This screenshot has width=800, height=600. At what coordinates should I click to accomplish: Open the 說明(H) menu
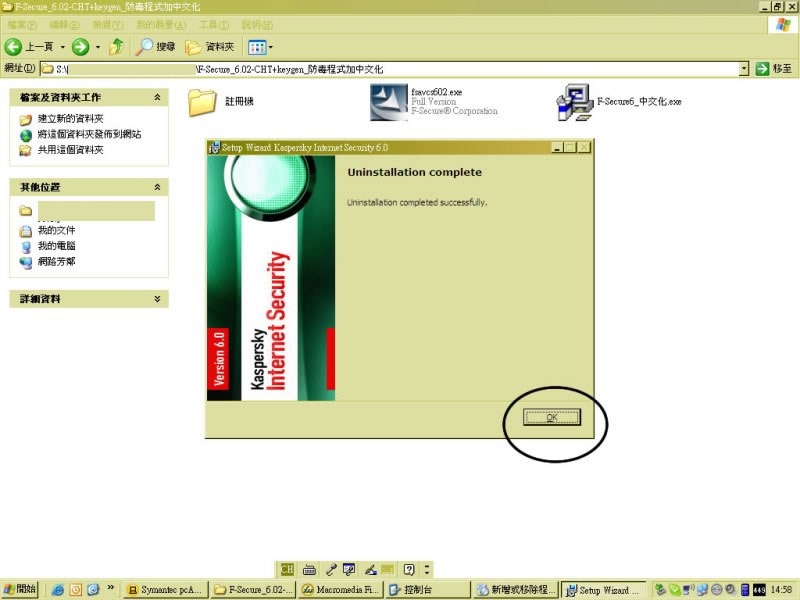tap(257, 24)
